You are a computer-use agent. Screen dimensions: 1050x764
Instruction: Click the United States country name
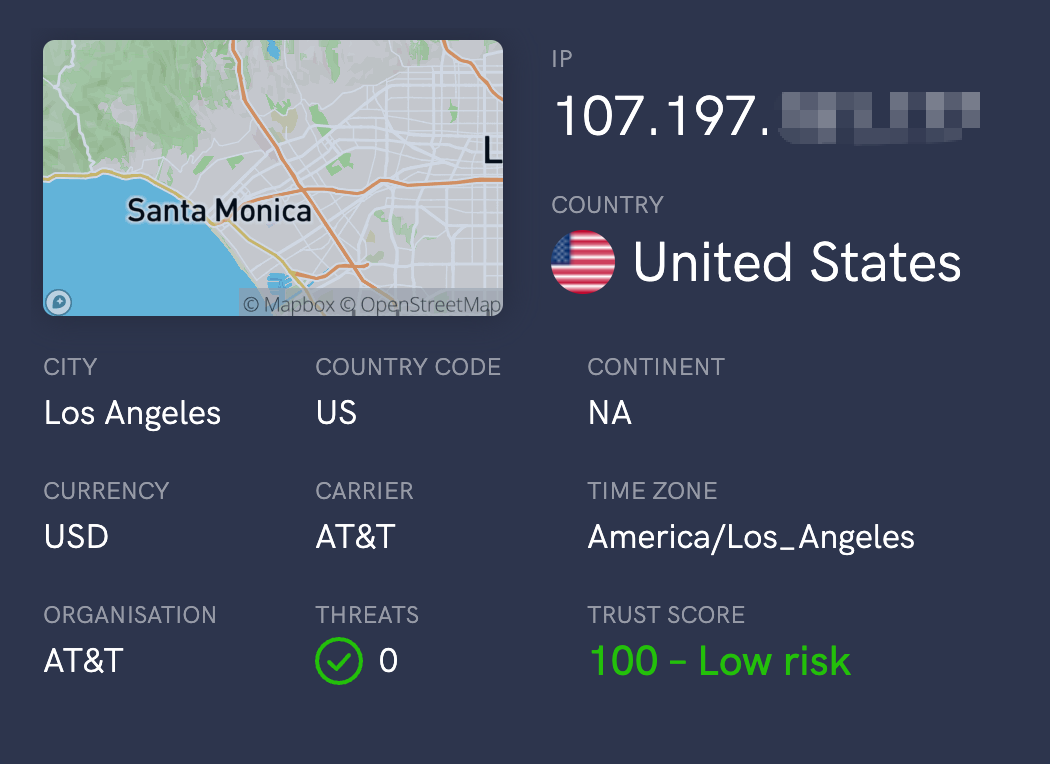[x=797, y=262]
